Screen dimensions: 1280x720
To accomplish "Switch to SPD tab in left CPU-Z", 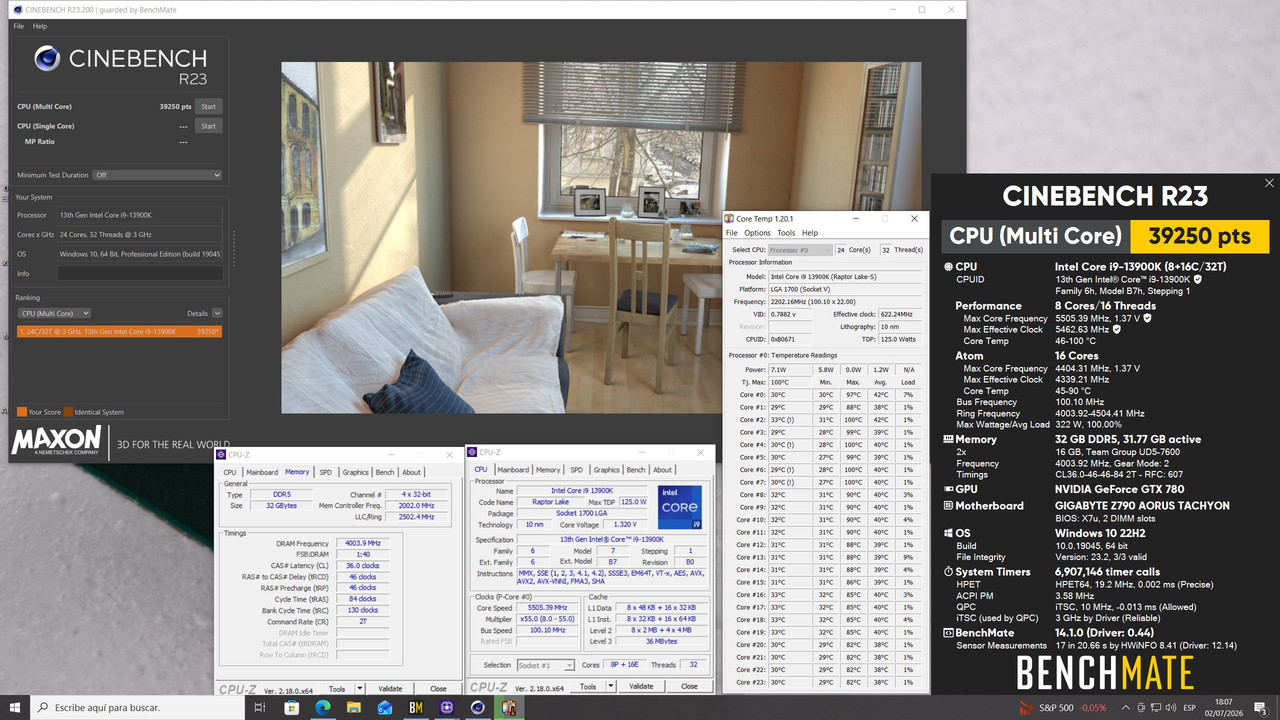I will tap(326, 472).
